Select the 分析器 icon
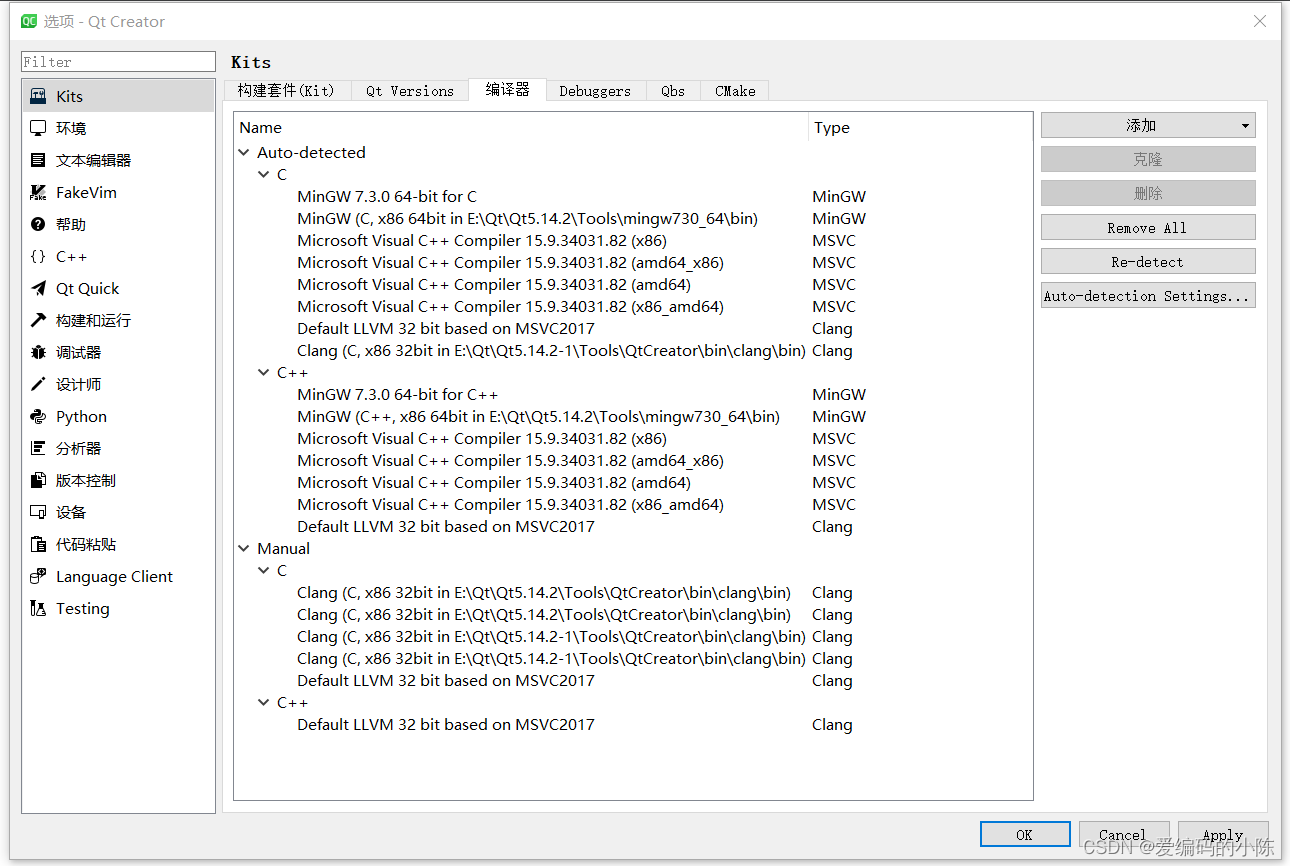 coord(38,448)
